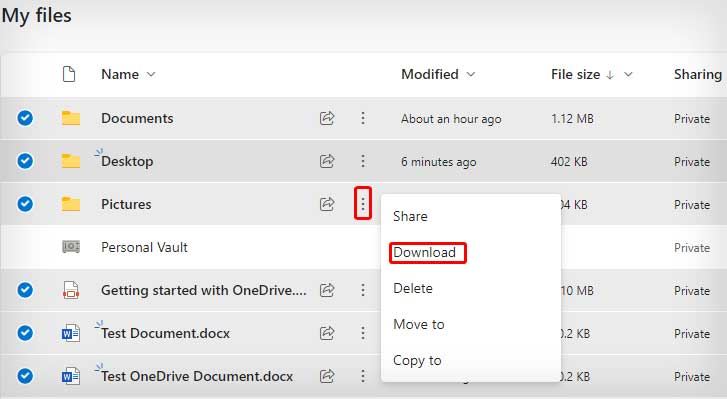The image size is (727, 399).
Task: Open more actions for Test OneDrive Document.docx
Action: click(x=363, y=376)
